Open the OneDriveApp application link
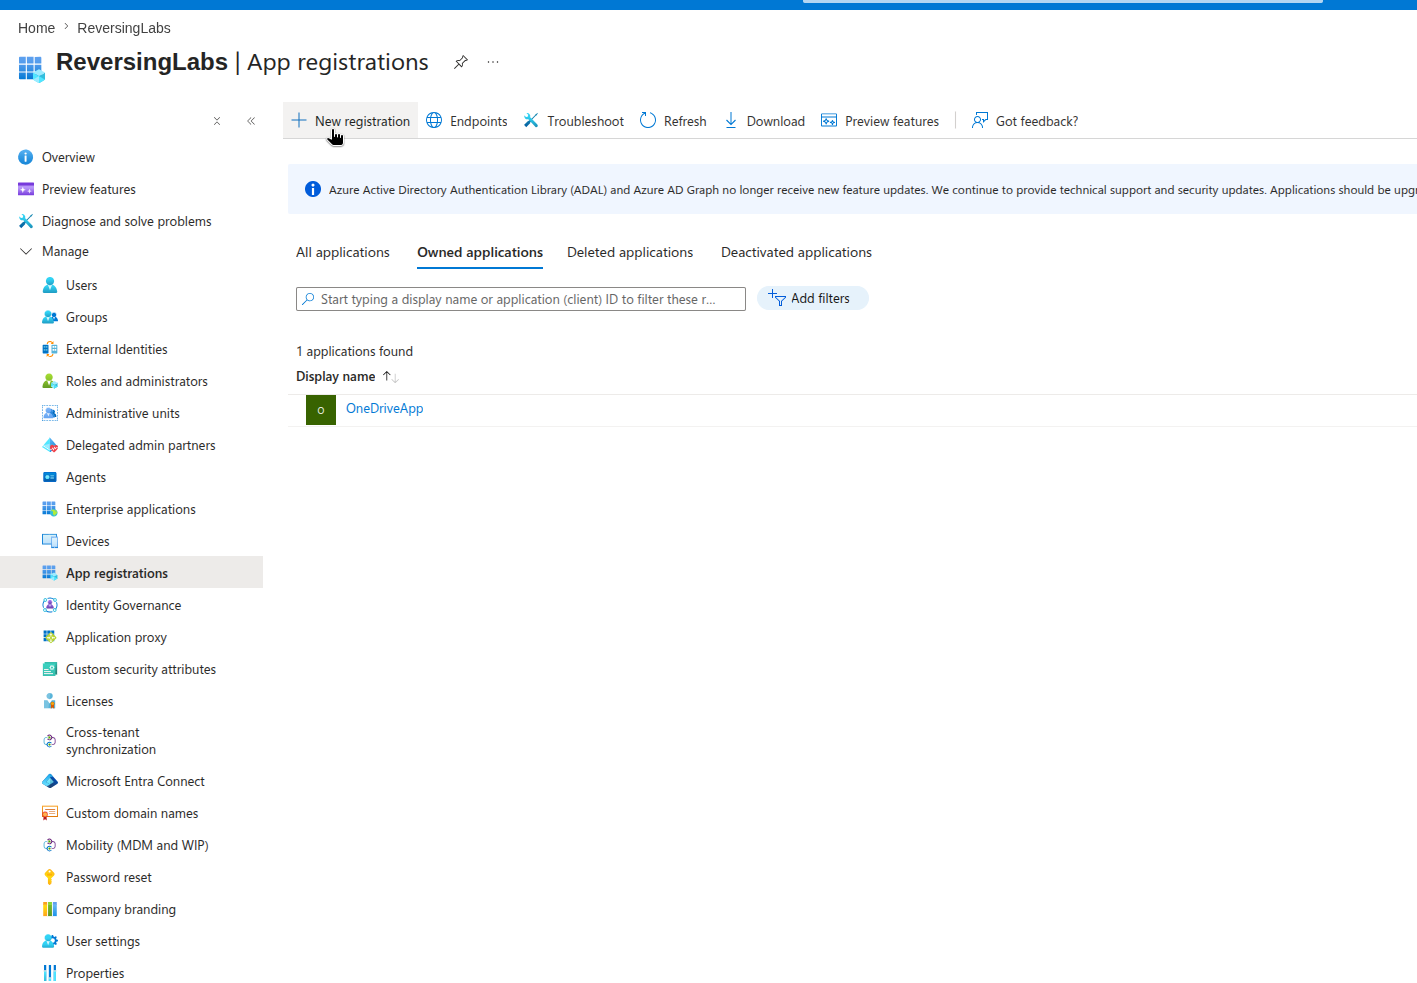This screenshot has height=983, width=1417. [384, 408]
